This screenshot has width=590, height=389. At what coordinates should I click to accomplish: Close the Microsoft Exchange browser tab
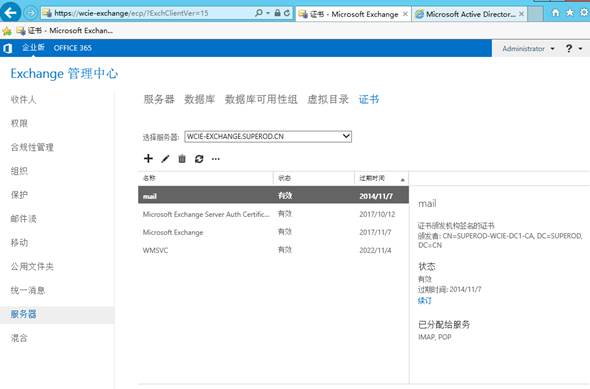405,14
